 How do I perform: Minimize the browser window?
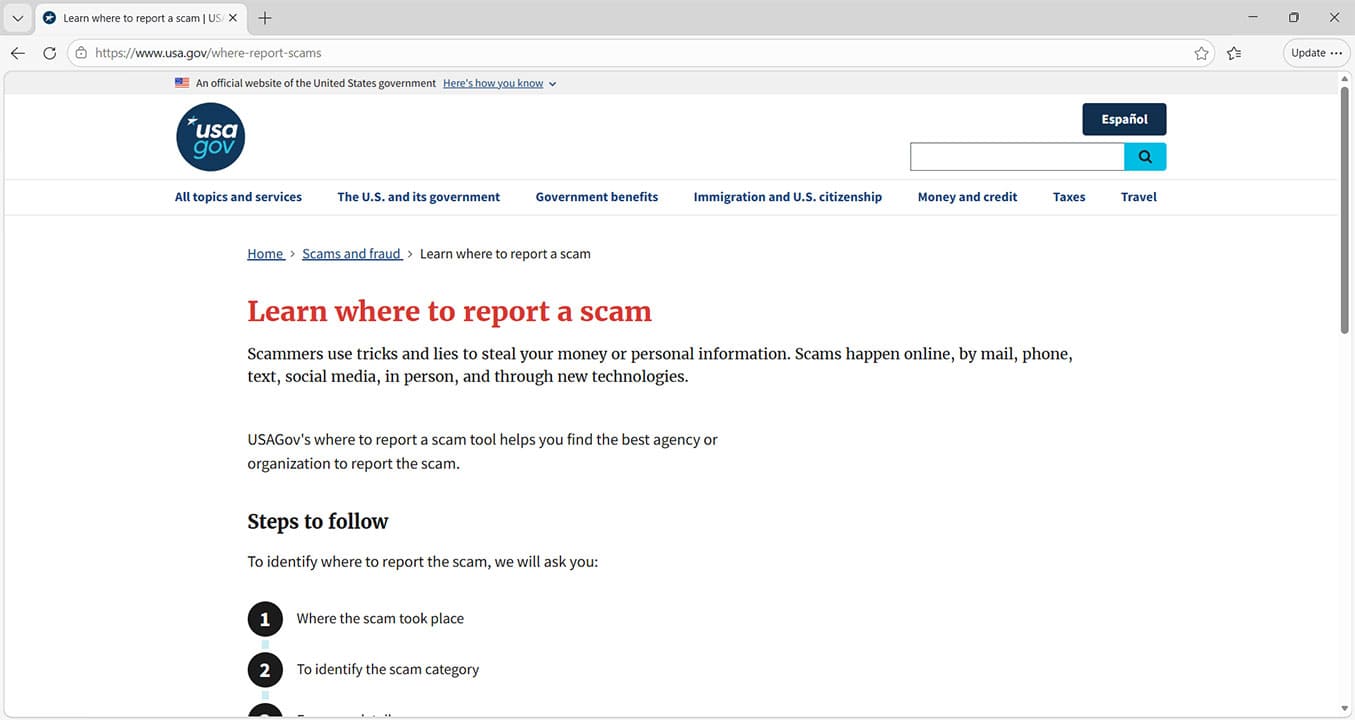tap(1253, 18)
